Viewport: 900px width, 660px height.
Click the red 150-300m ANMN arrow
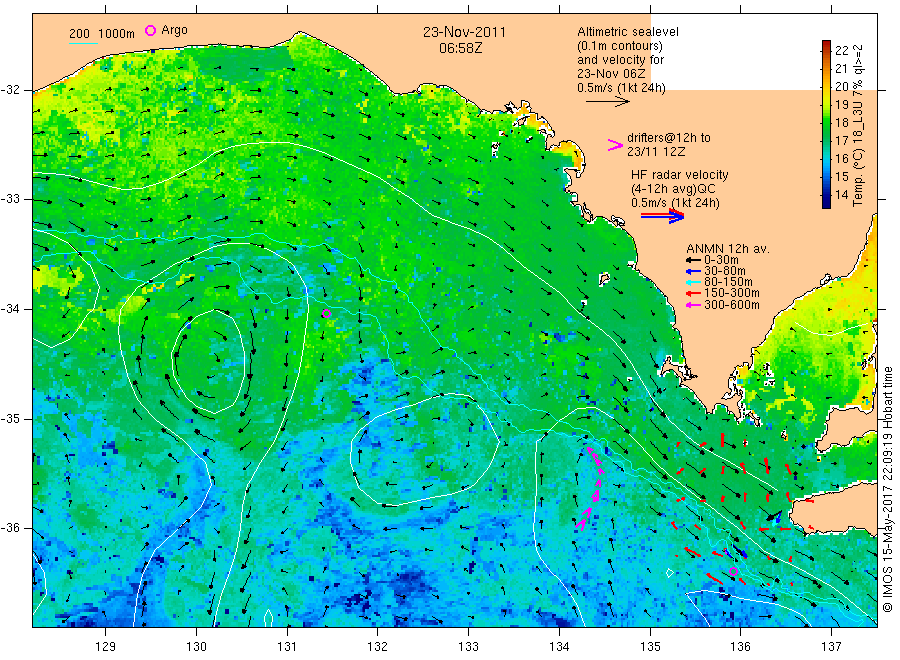[693, 293]
